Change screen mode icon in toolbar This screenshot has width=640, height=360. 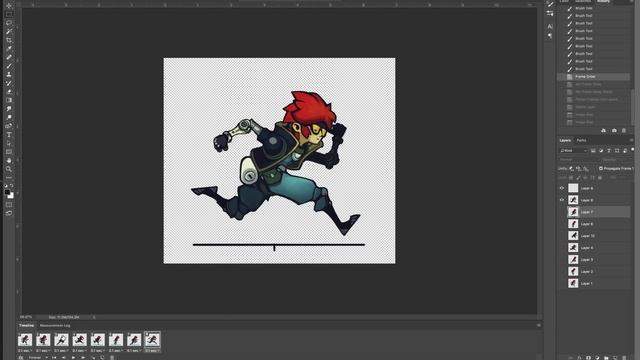[x=9, y=213]
